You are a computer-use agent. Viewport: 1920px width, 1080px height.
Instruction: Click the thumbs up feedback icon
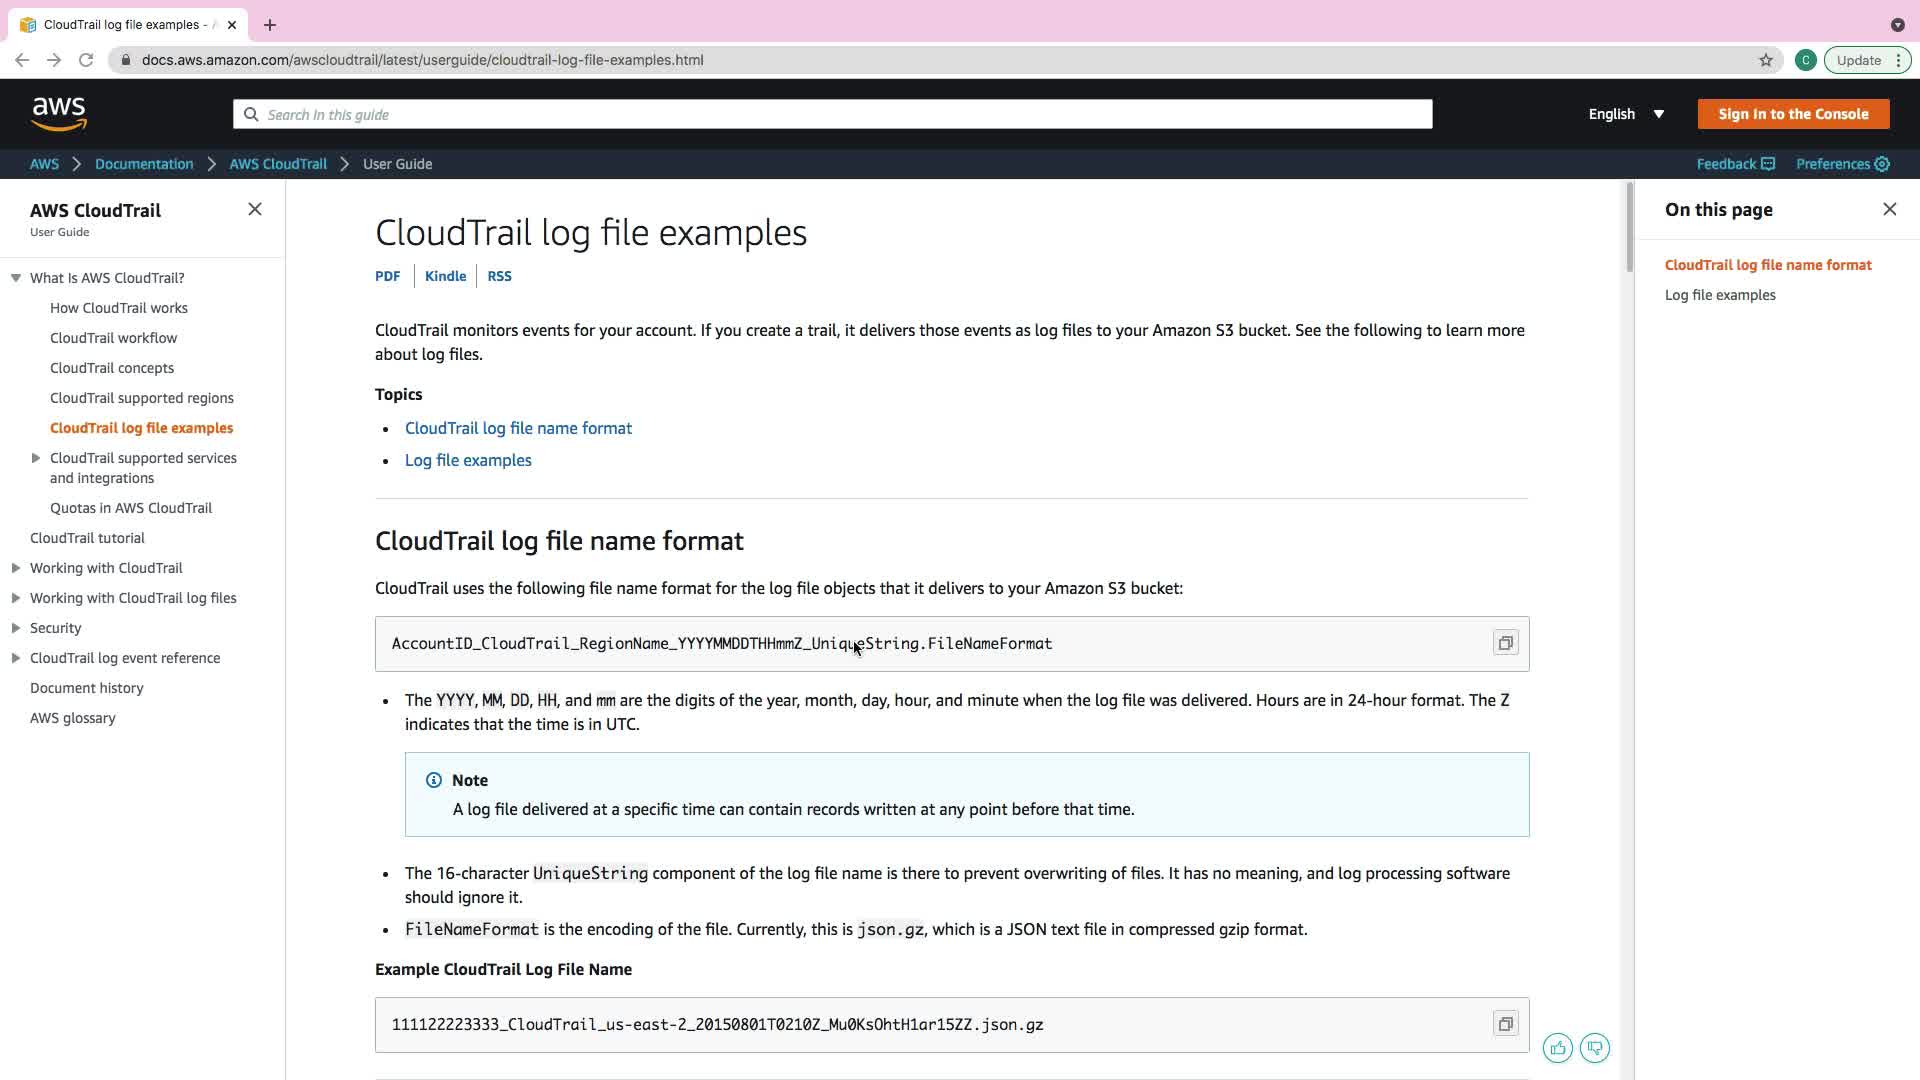pos(1557,1048)
